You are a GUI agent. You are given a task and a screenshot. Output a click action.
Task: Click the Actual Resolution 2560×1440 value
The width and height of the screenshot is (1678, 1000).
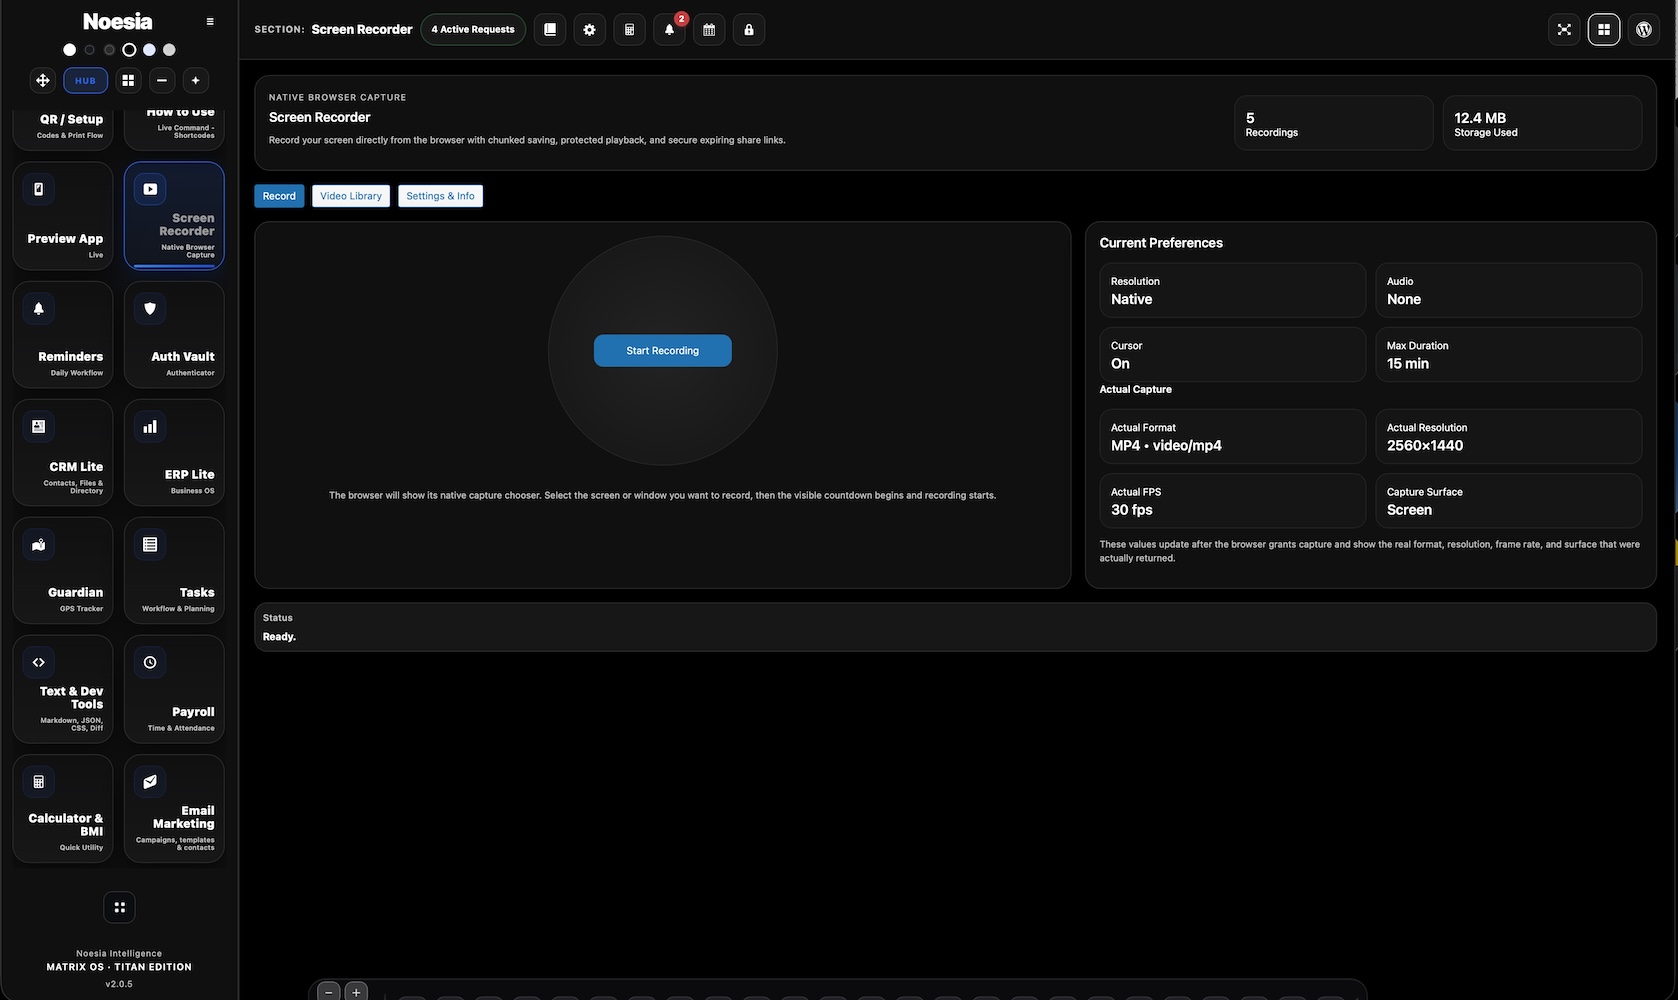(1425, 446)
